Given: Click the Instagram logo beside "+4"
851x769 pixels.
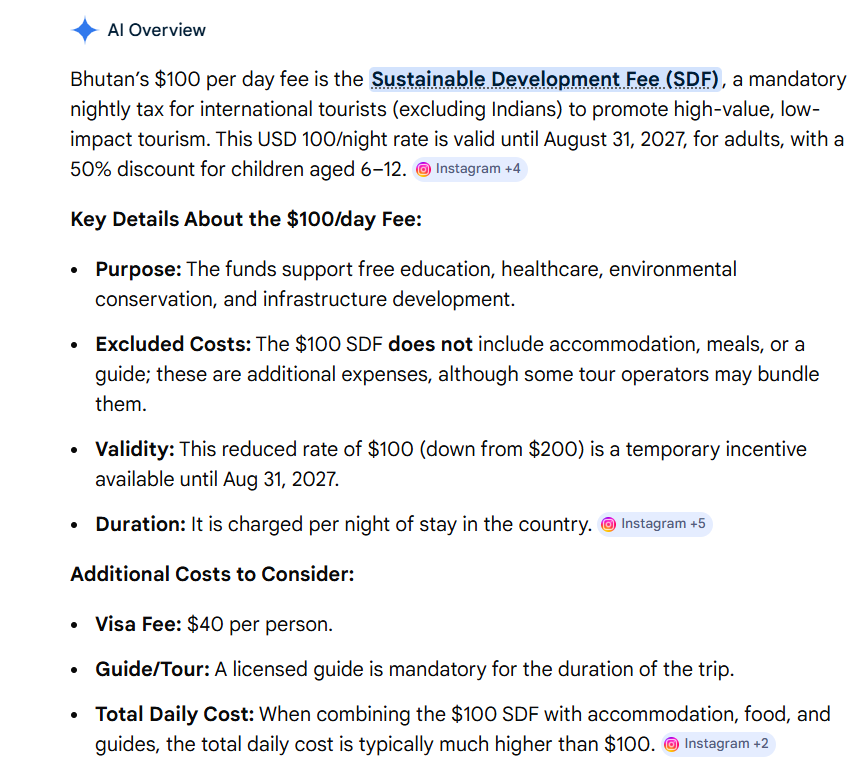Looking at the screenshot, I should coord(424,169).
